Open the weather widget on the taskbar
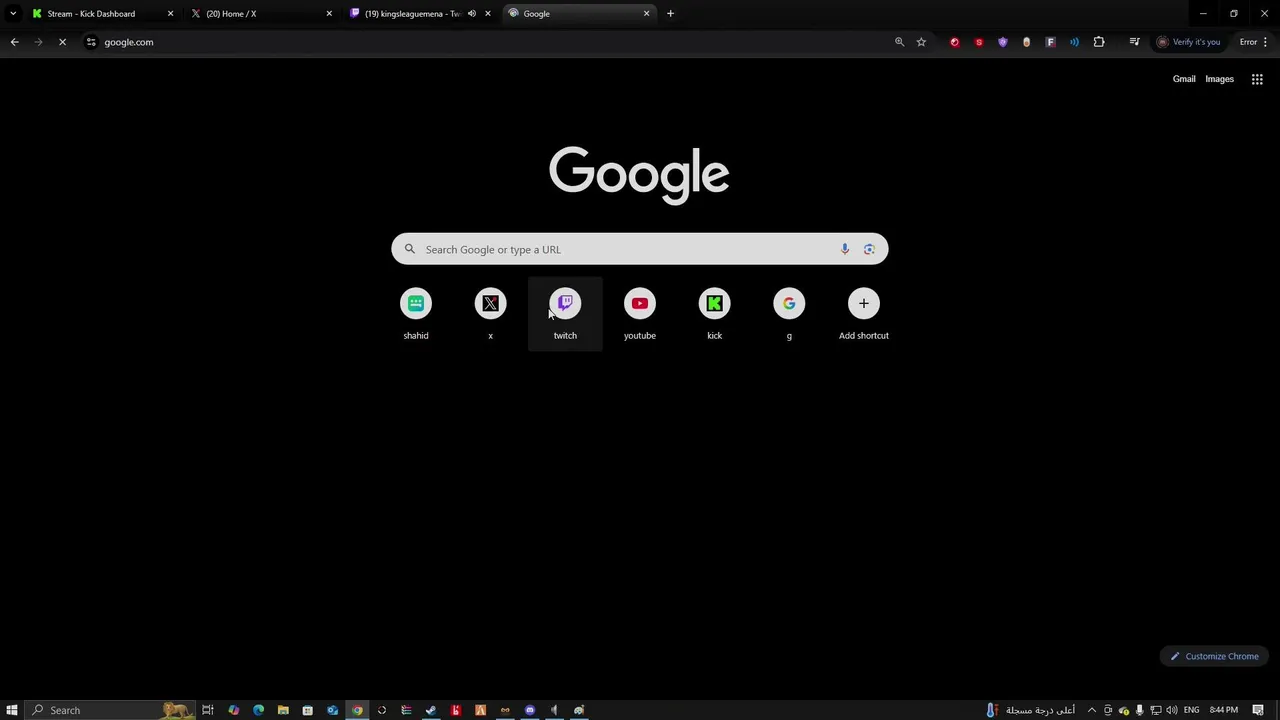This screenshot has height=720, width=1280. pos(1030,710)
